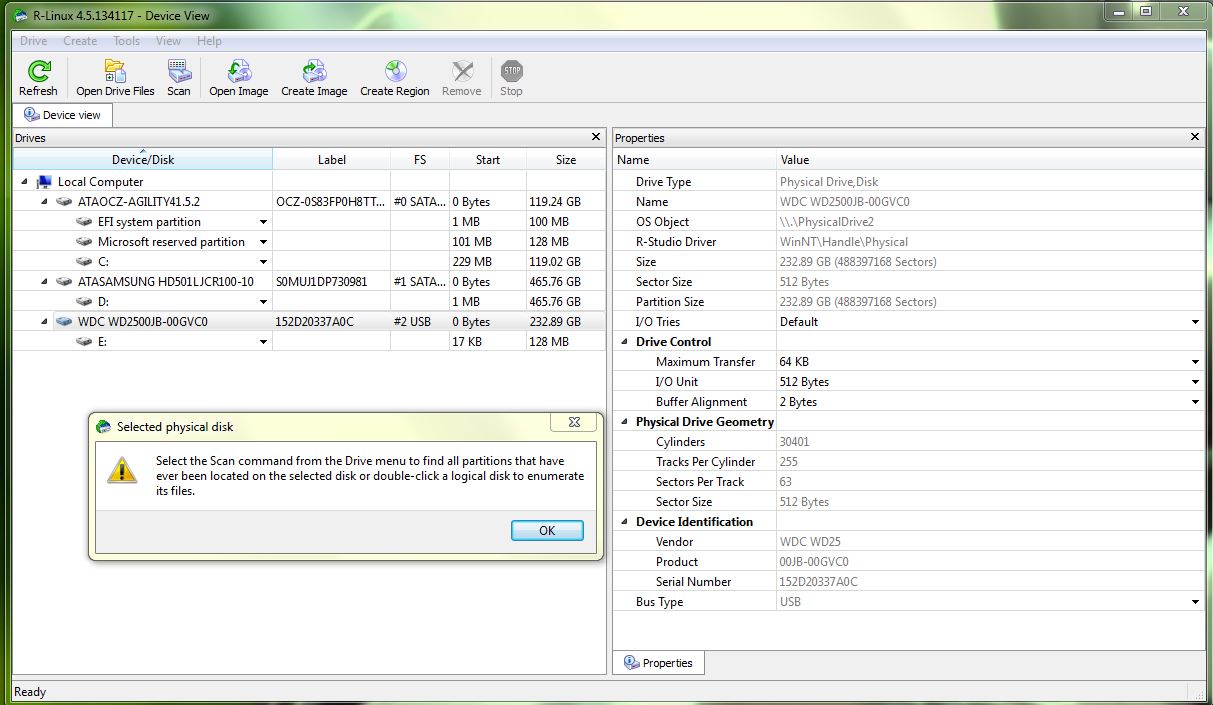Select the Serial Number value 152D20337A0C

(x=819, y=582)
